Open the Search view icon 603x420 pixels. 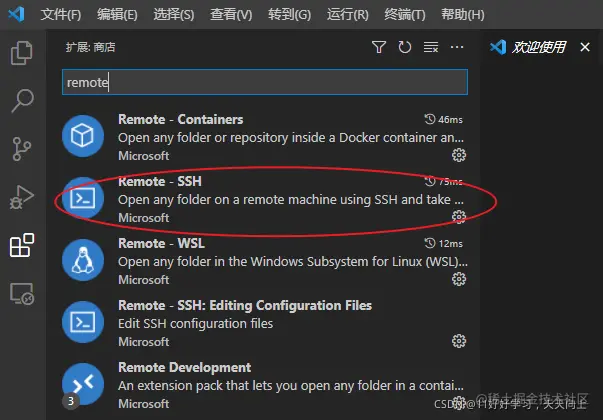click(x=22, y=100)
